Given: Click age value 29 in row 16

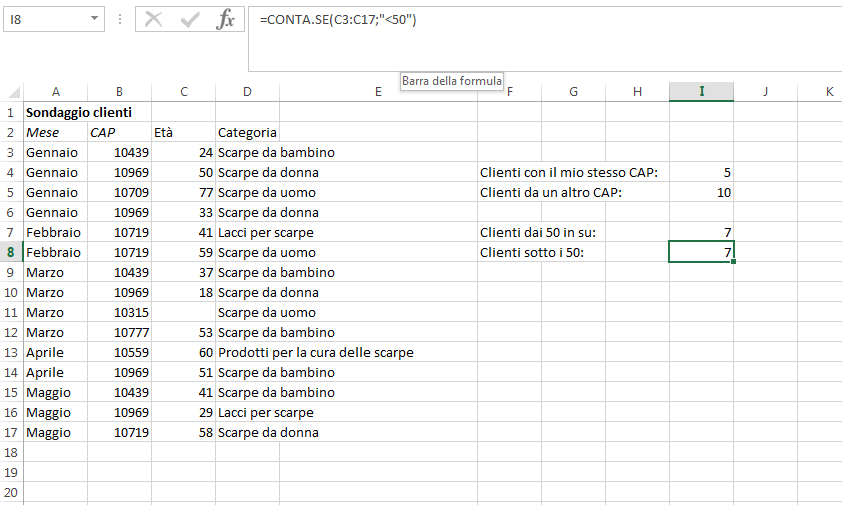Looking at the screenshot, I should 184,413.
